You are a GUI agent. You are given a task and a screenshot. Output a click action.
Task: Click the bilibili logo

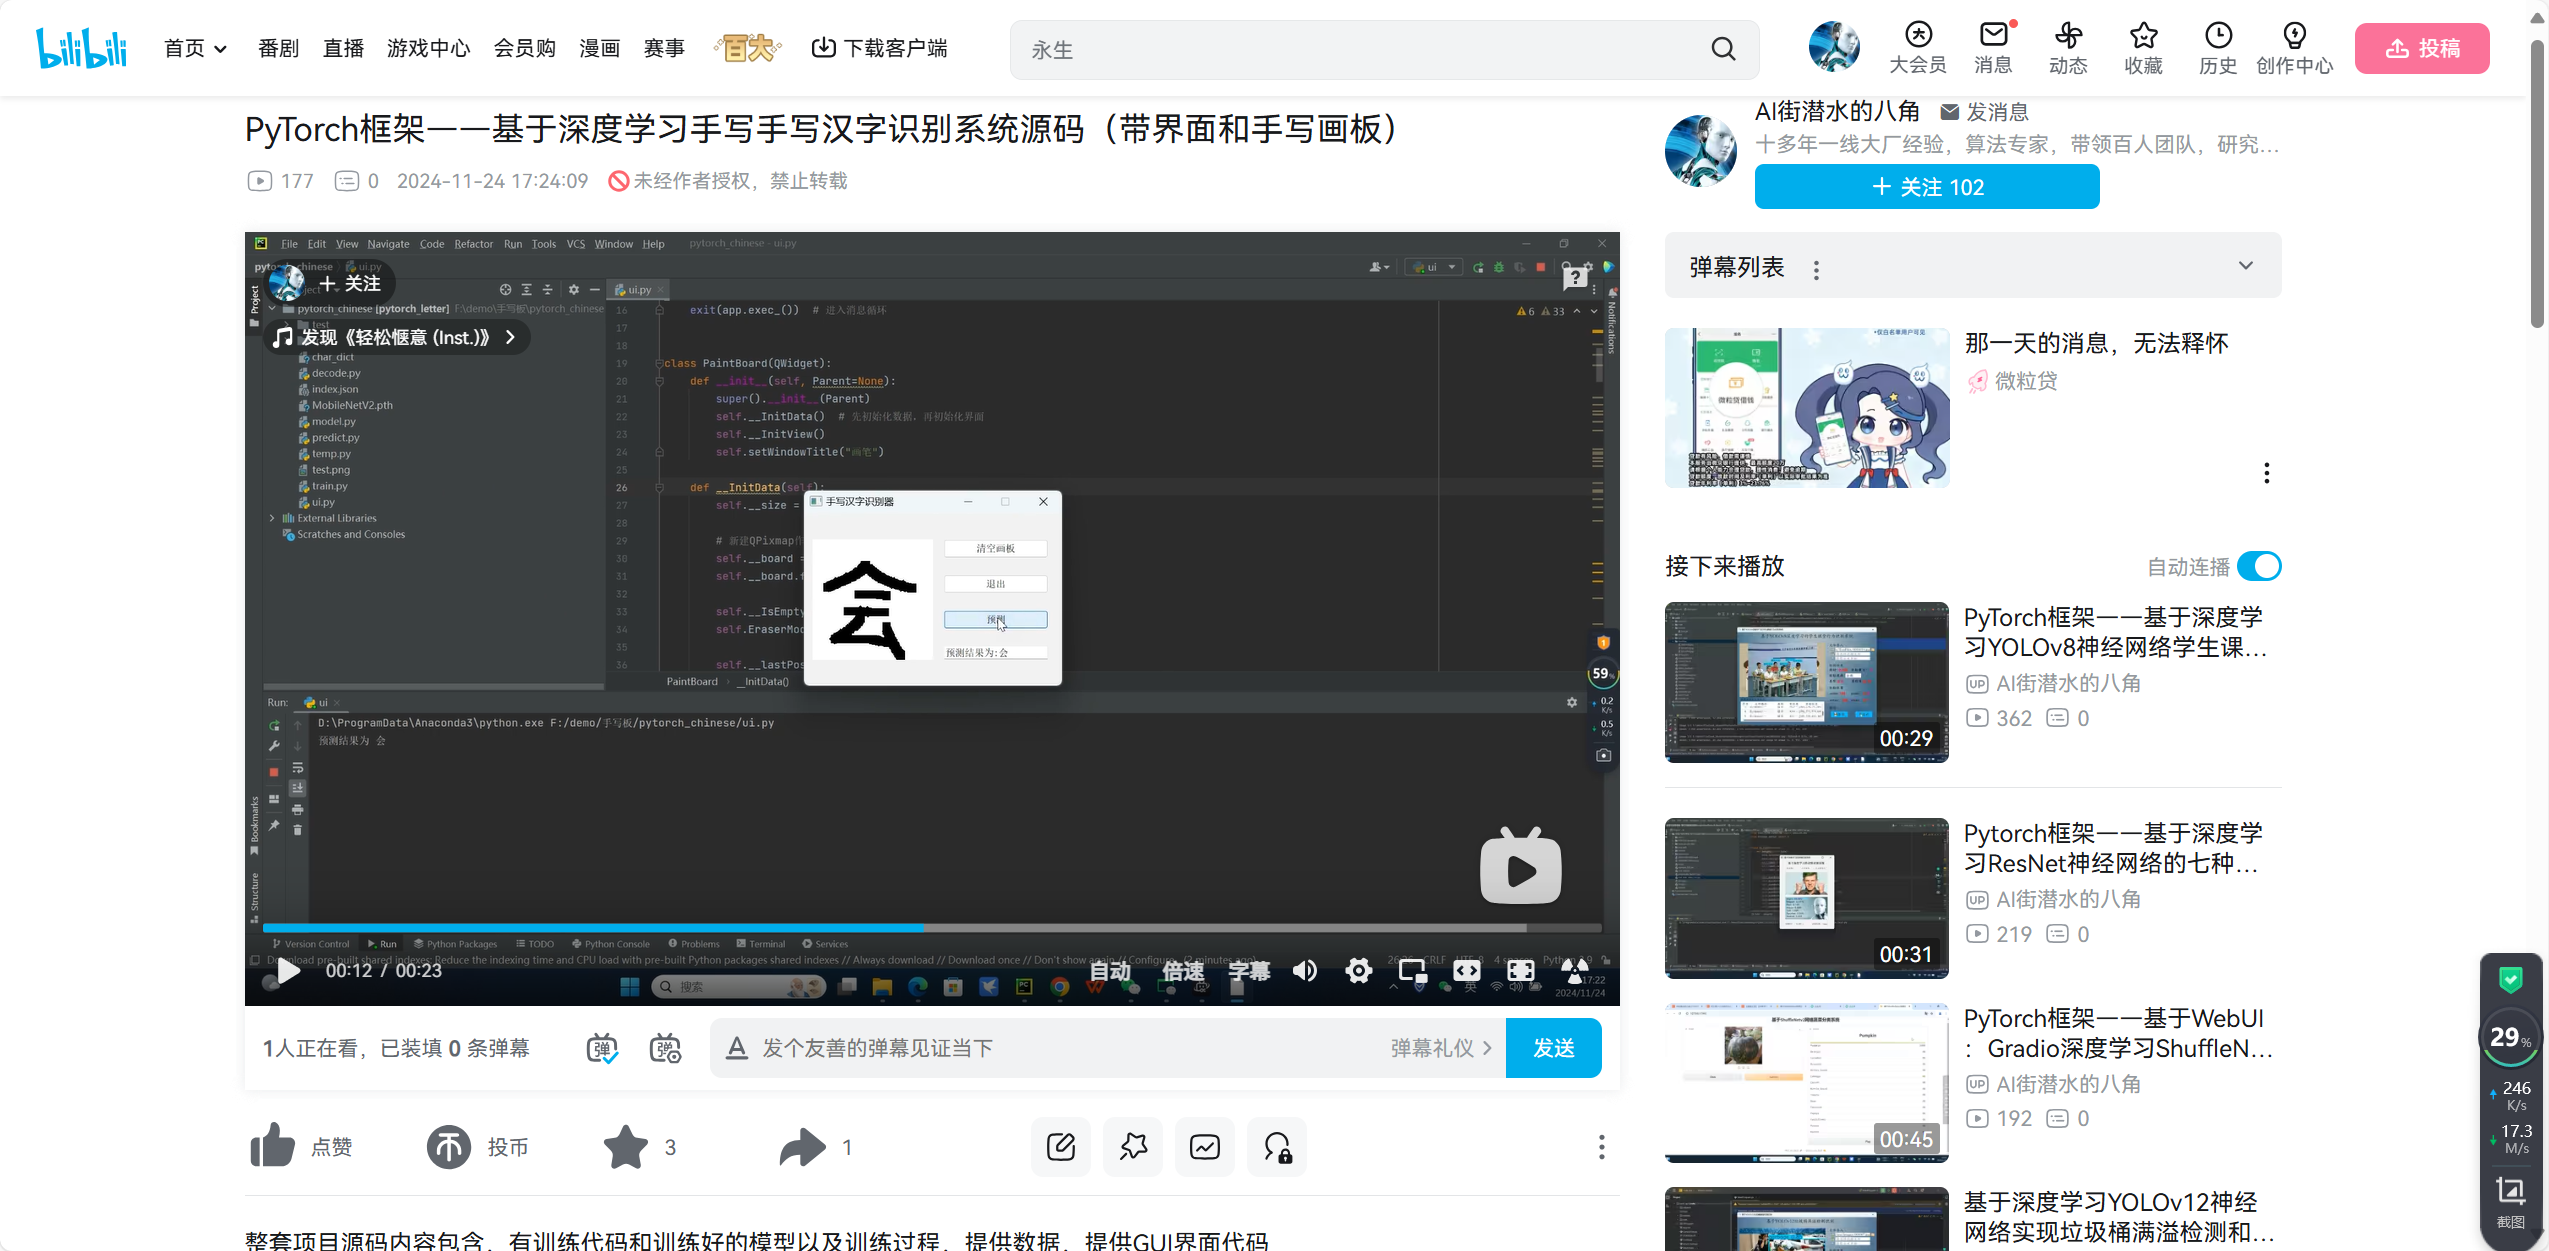81,48
